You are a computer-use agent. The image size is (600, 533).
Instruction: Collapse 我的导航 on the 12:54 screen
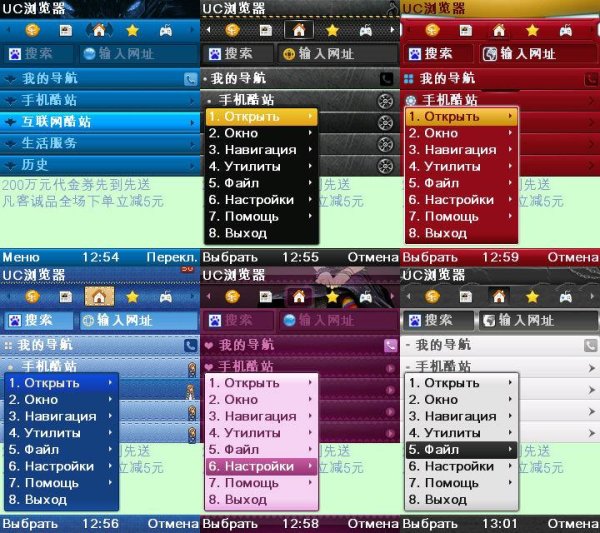(100, 78)
